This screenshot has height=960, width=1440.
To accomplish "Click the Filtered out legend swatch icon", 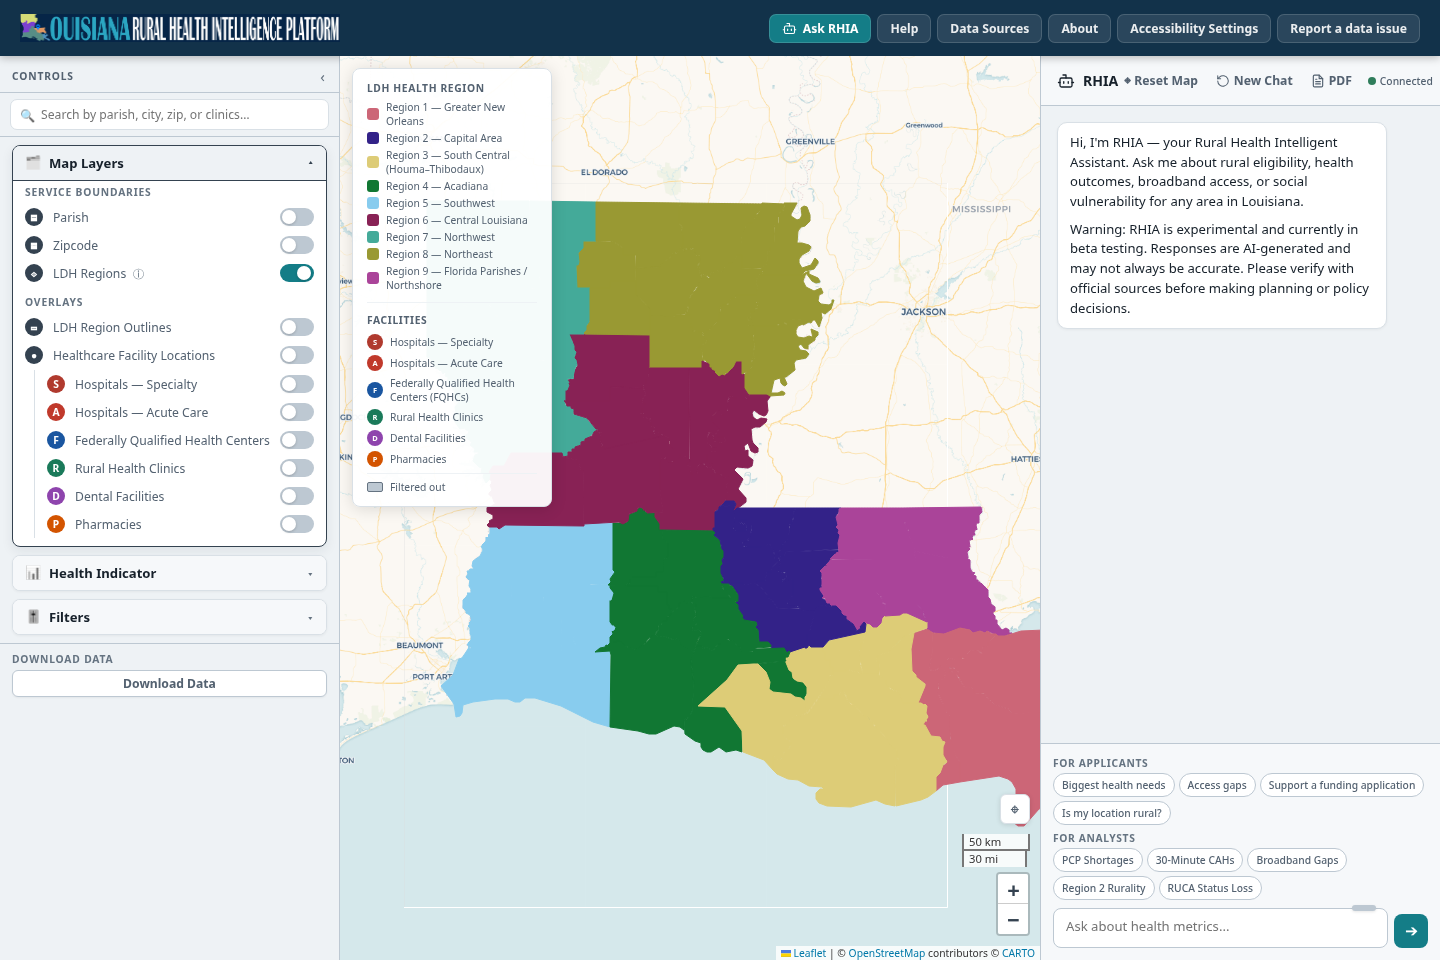I will click(375, 487).
